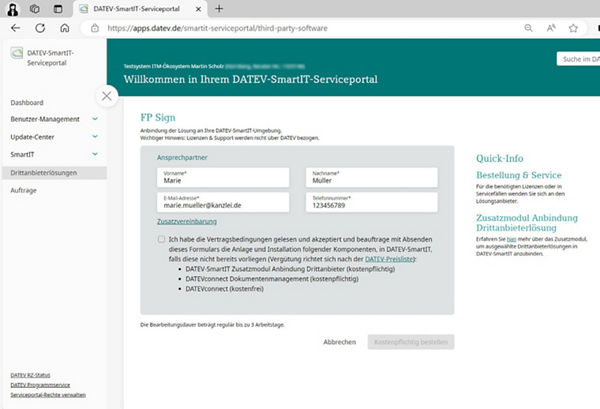Click the Abbrechen button
Image resolution: width=600 pixels, height=409 pixels.
point(339,341)
